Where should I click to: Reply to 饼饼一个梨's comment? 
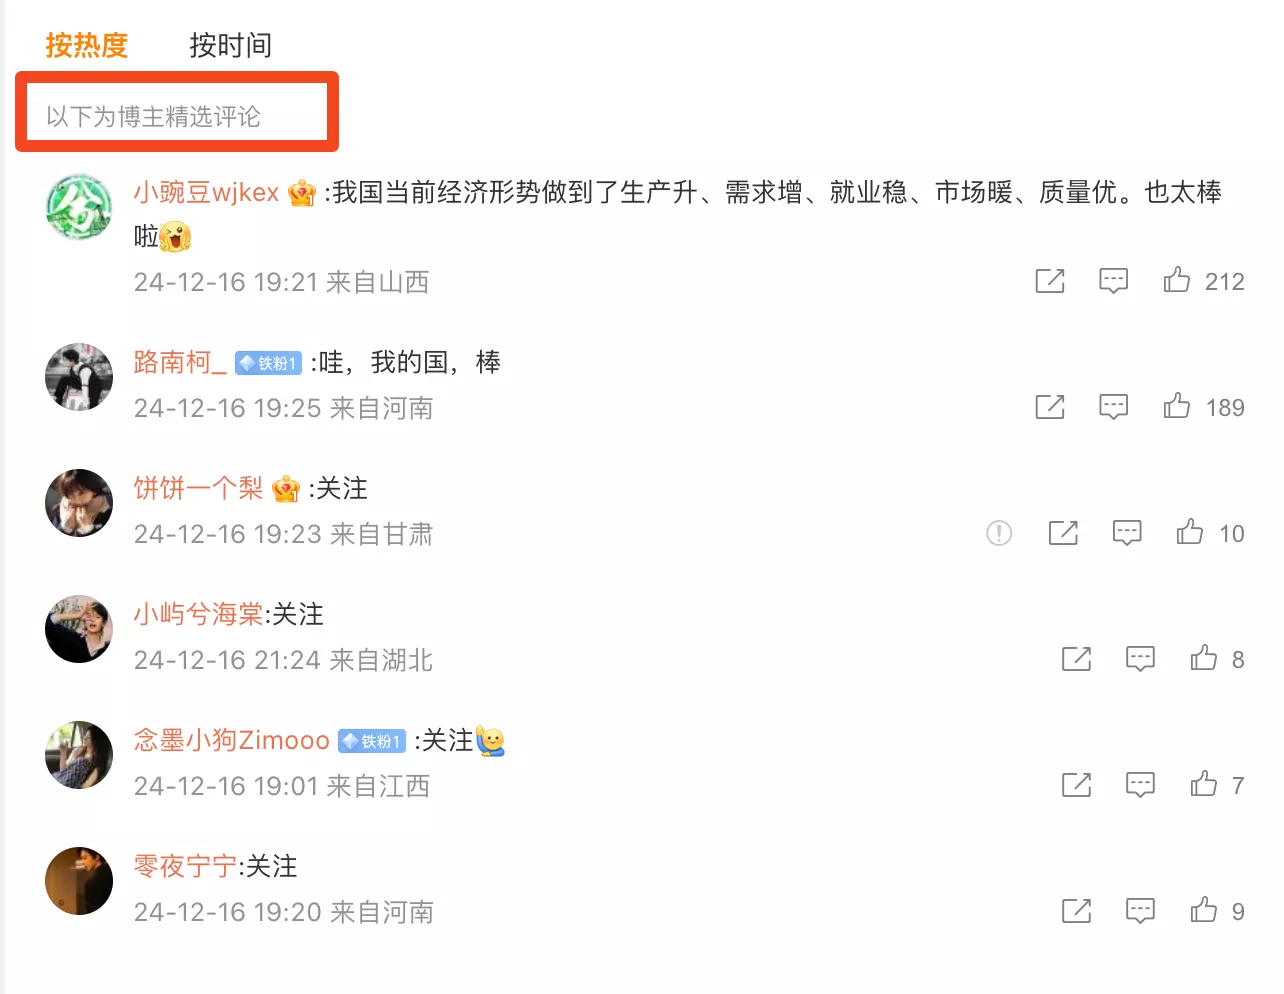(1127, 533)
